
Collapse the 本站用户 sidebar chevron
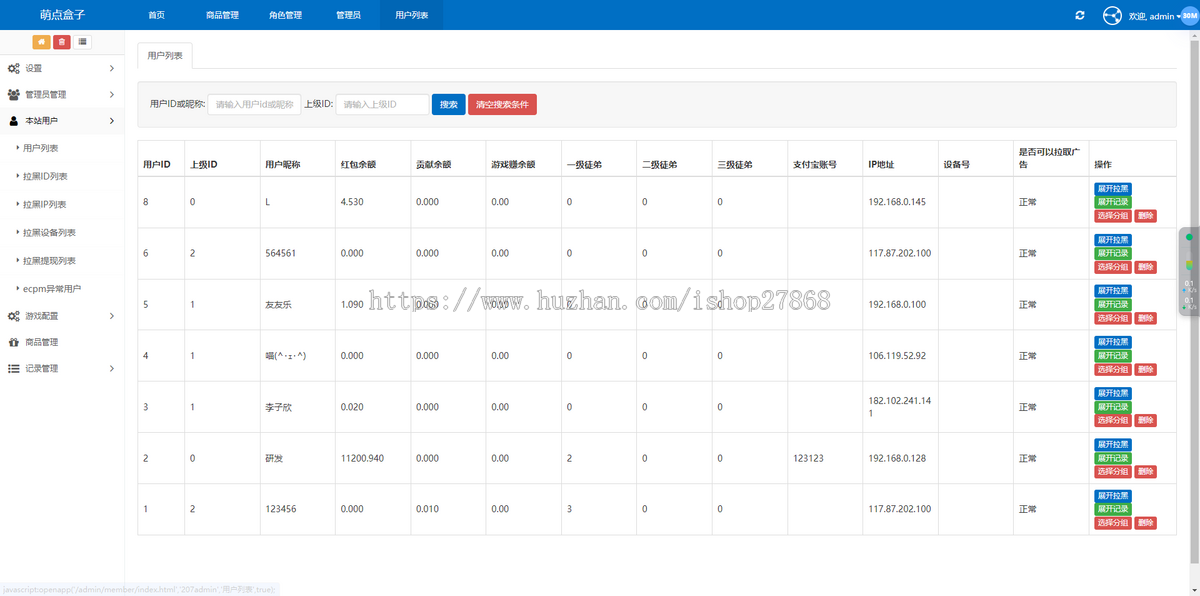pos(111,121)
